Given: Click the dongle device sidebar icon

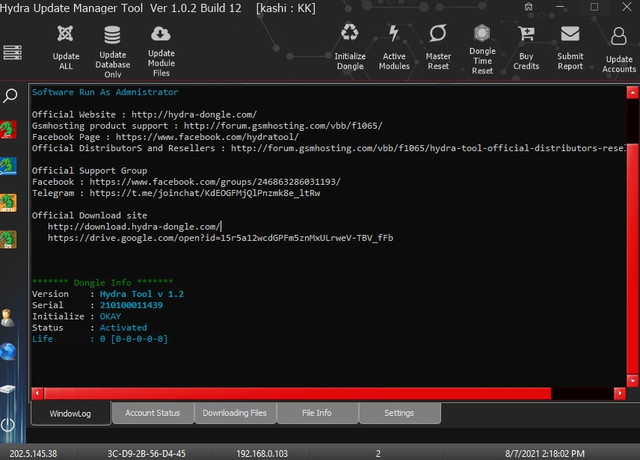Looking at the screenshot, I should [7, 389].
